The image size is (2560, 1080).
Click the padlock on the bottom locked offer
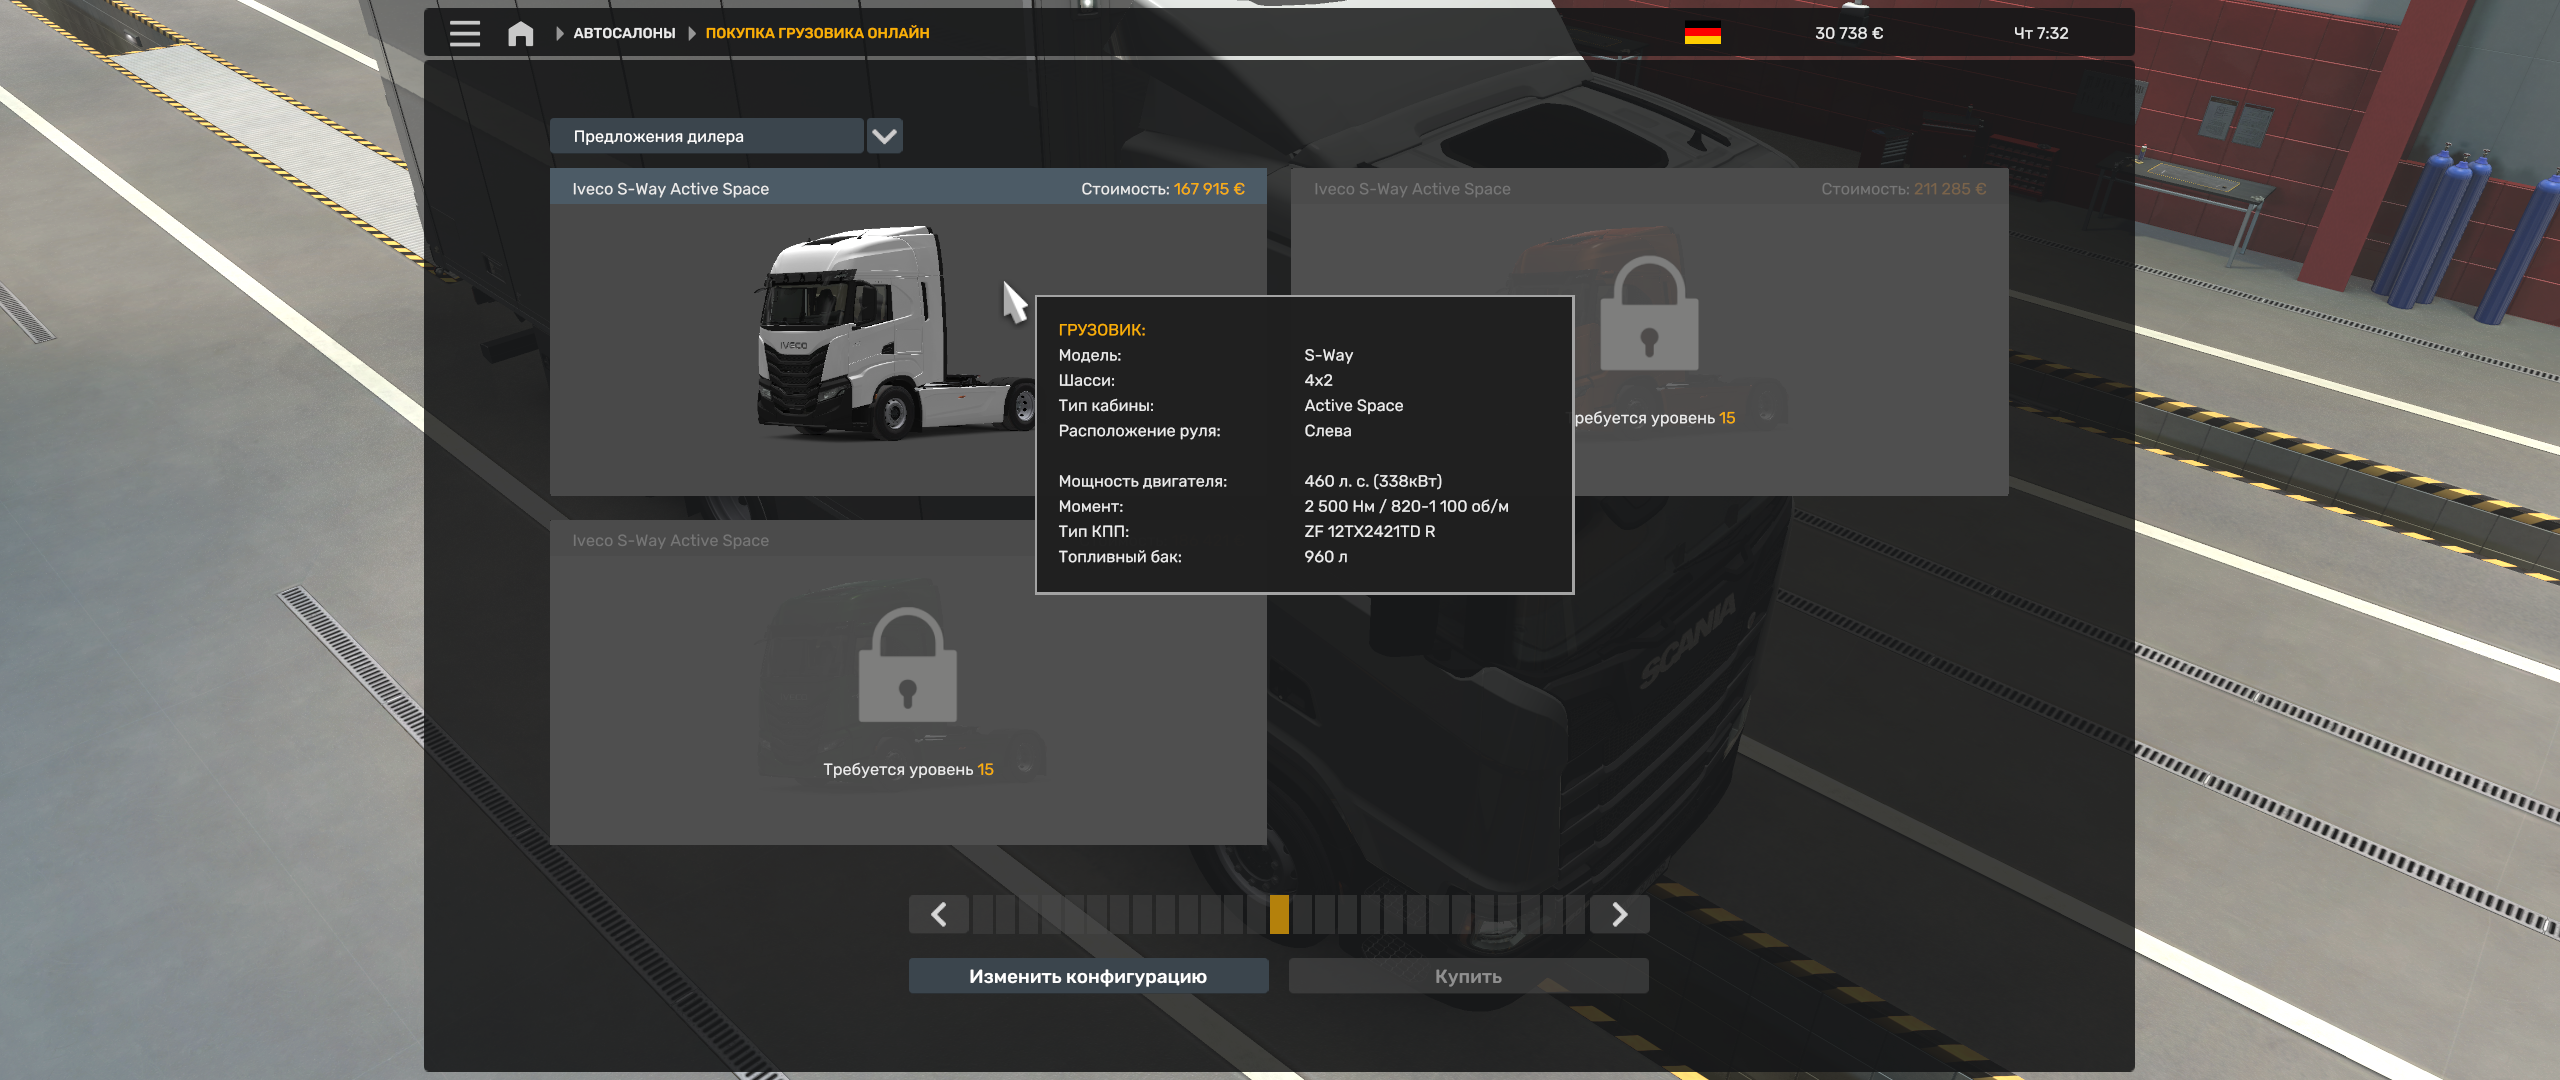pyautogui.click(x=907, y=665)
